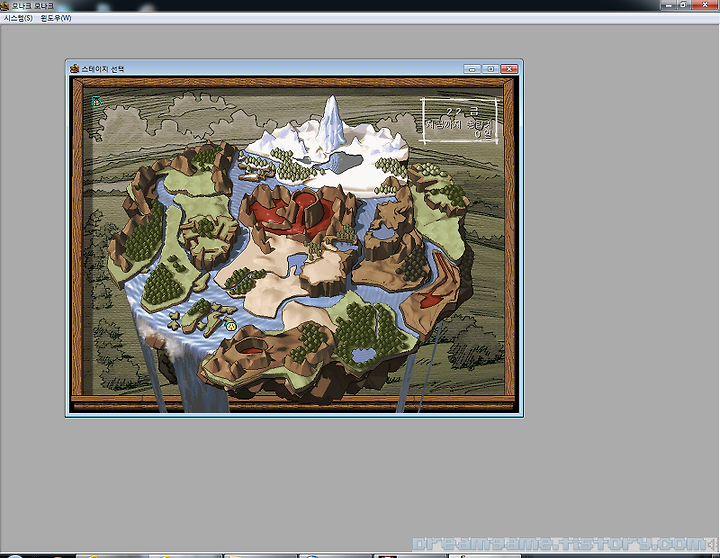Minimize the 스테이지 선택 window
The image size is (720, 558).
tap(472, 69)
